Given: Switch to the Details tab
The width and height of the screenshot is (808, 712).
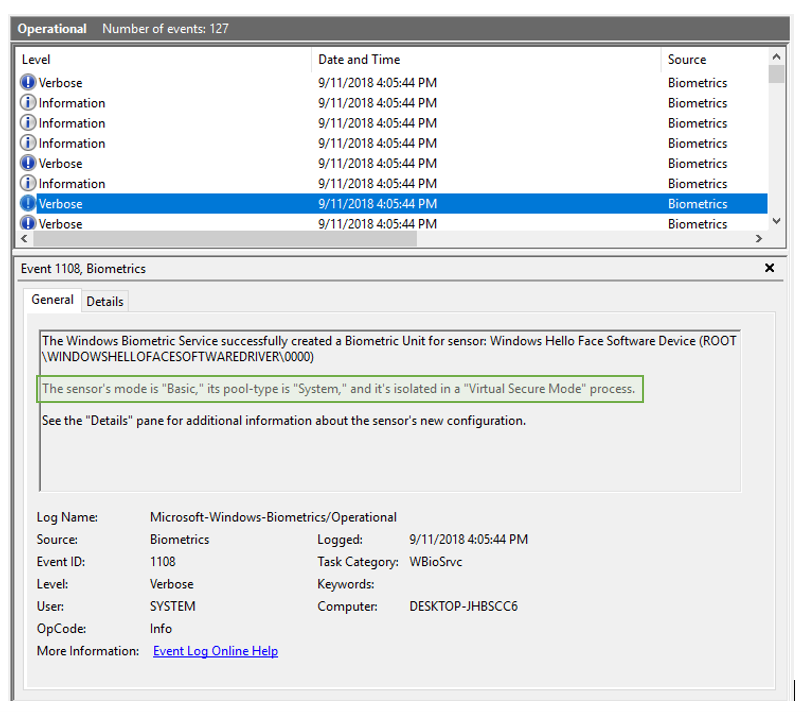Looking at the screenshot, I should [x=105, y=301].
